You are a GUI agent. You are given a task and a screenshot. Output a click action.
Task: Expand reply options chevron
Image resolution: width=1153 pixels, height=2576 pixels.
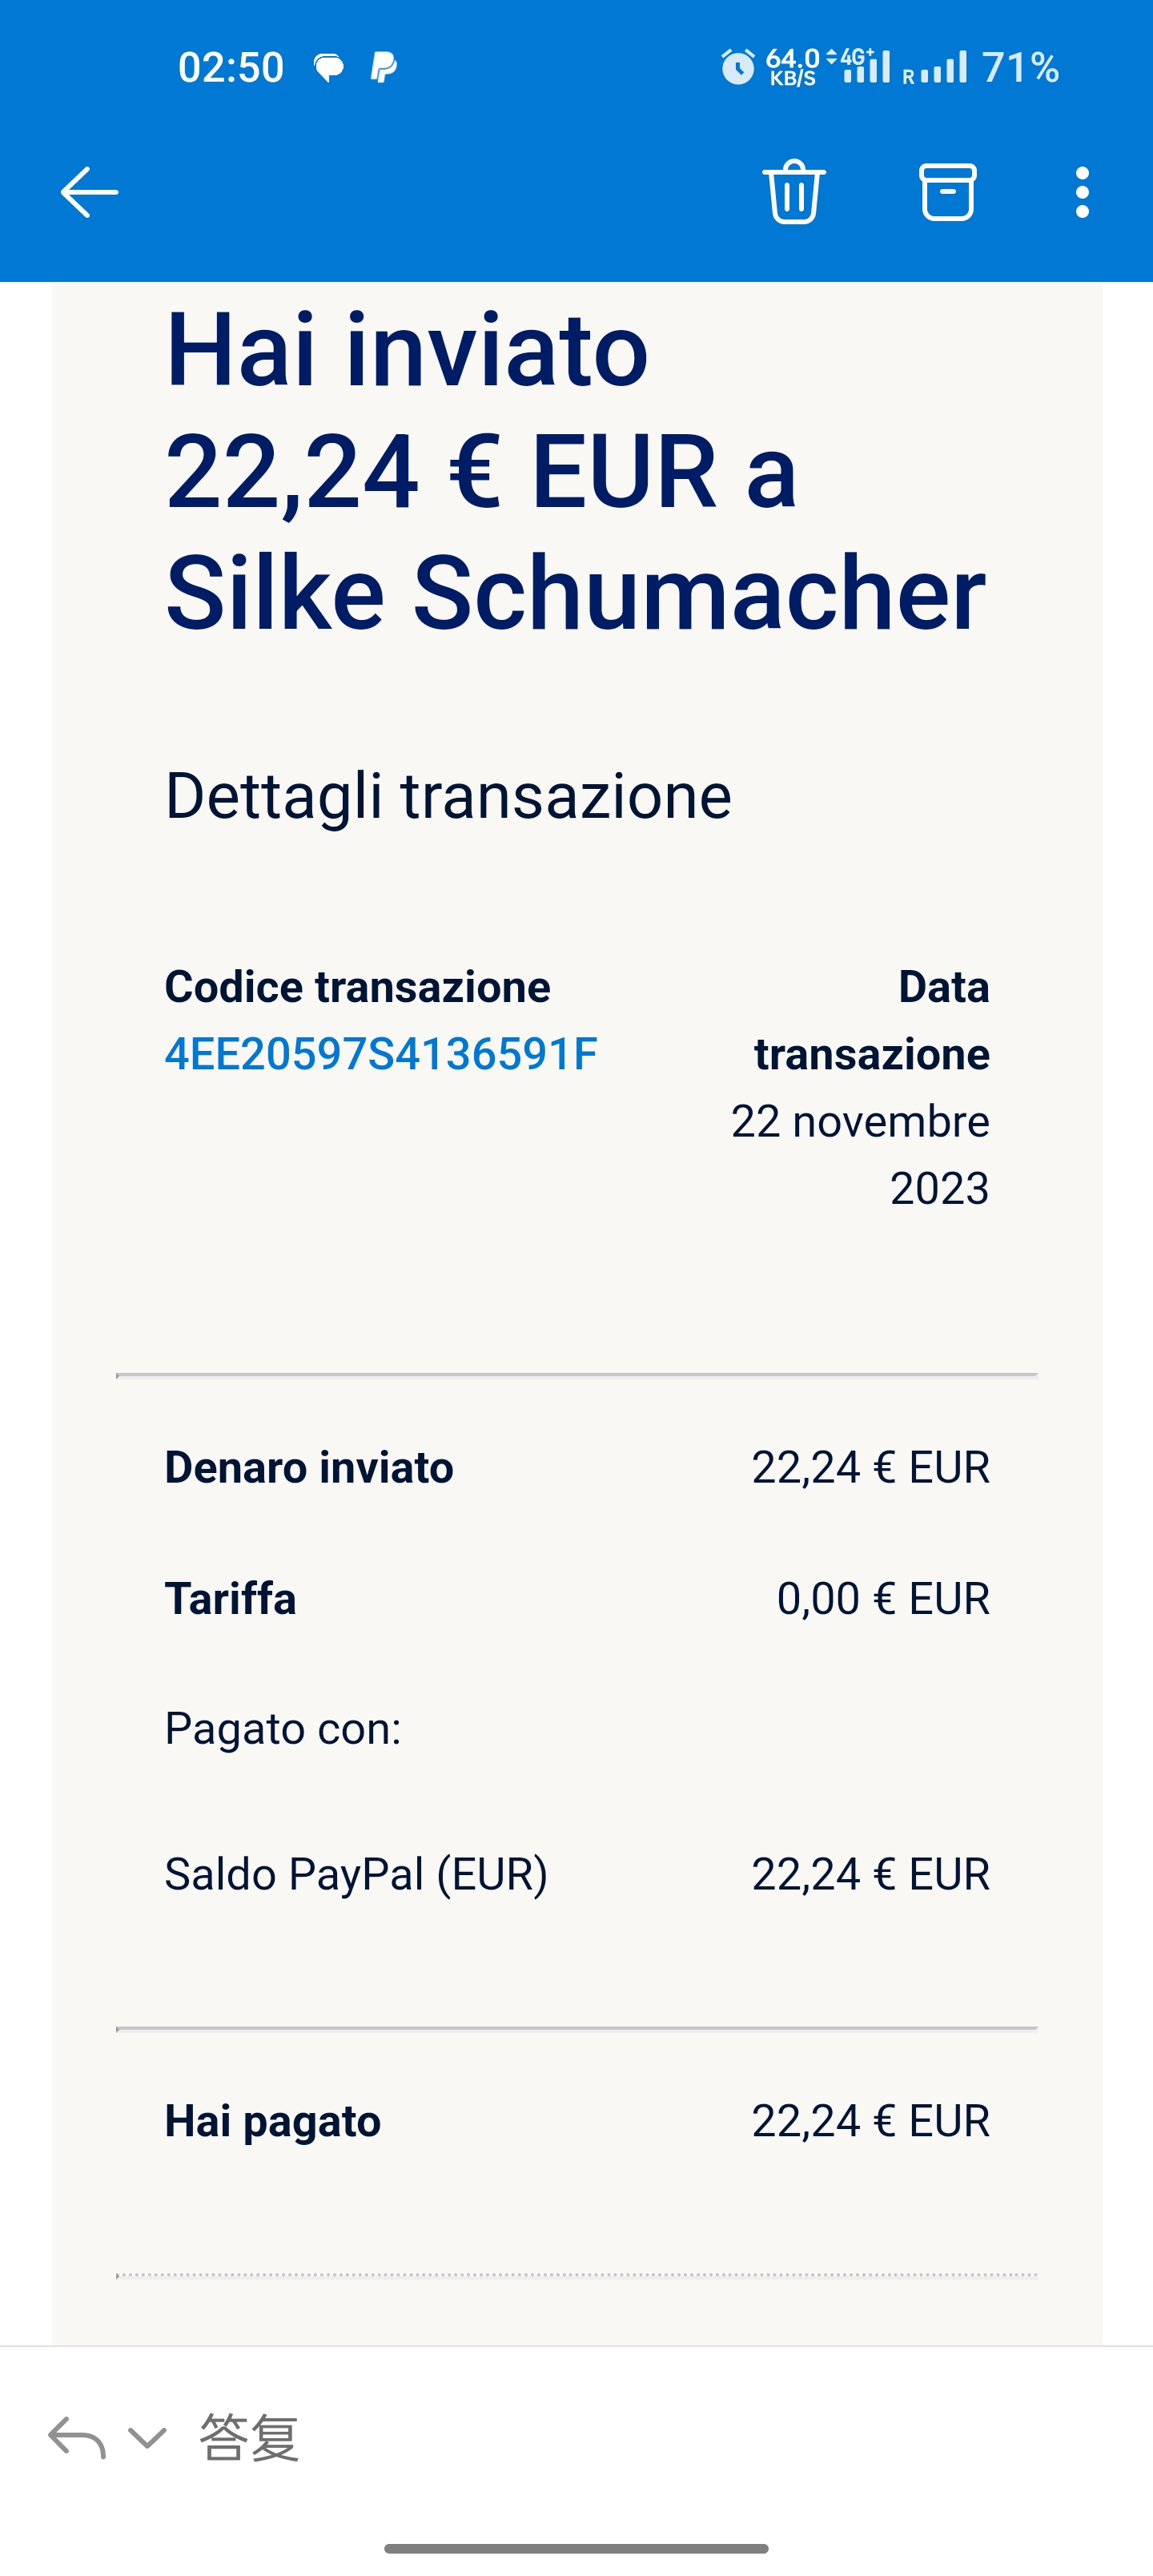point(147,2437)
